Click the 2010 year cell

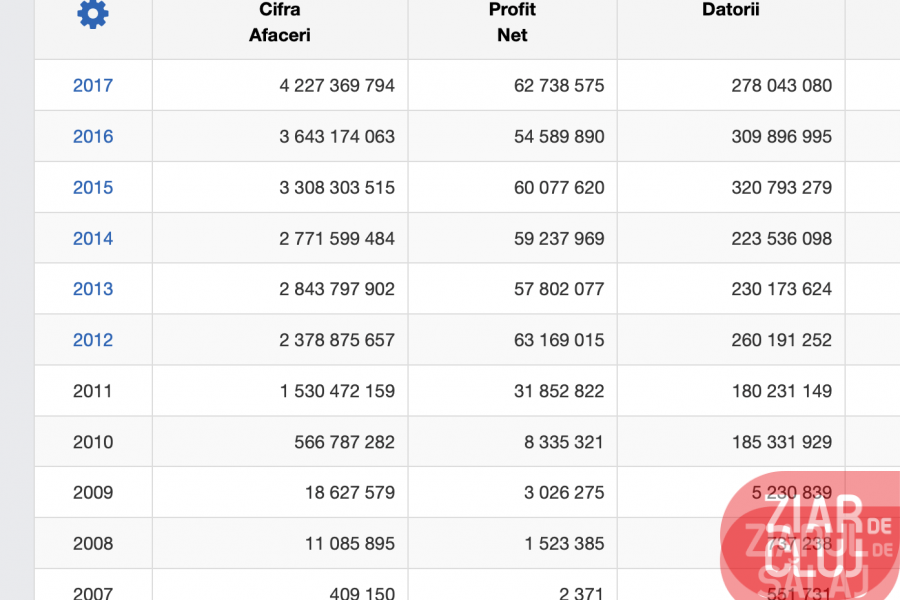tap(93, 443)
